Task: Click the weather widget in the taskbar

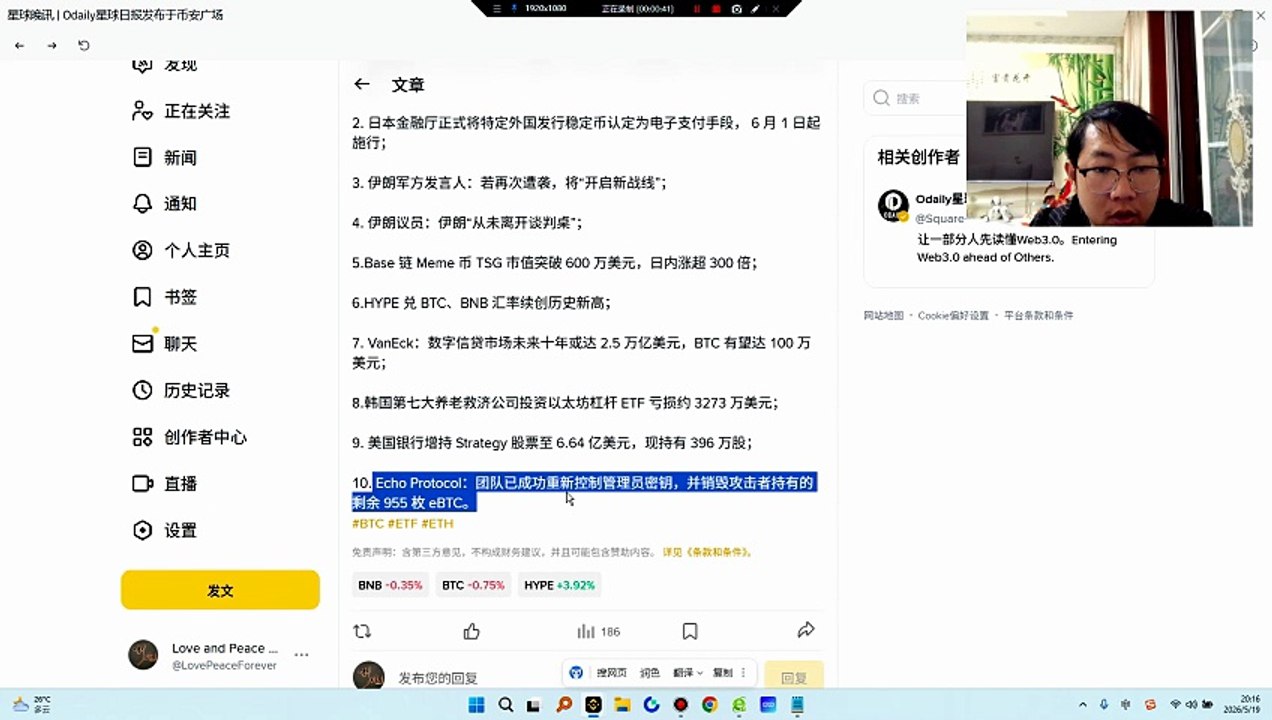Action: [30, 704]
